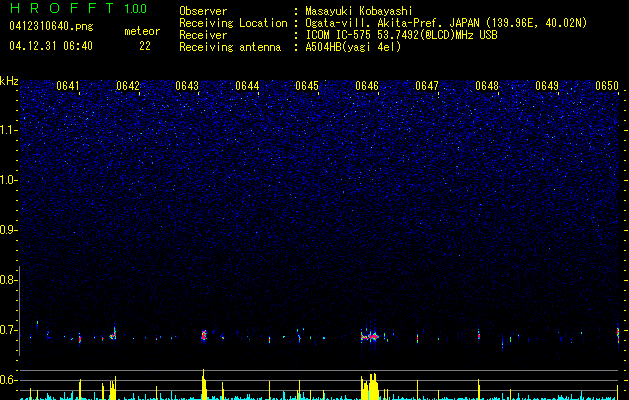Click the tallest yellow power peak after 0643
This screenshot has height=400, width=629.
[x=204, y=384]
